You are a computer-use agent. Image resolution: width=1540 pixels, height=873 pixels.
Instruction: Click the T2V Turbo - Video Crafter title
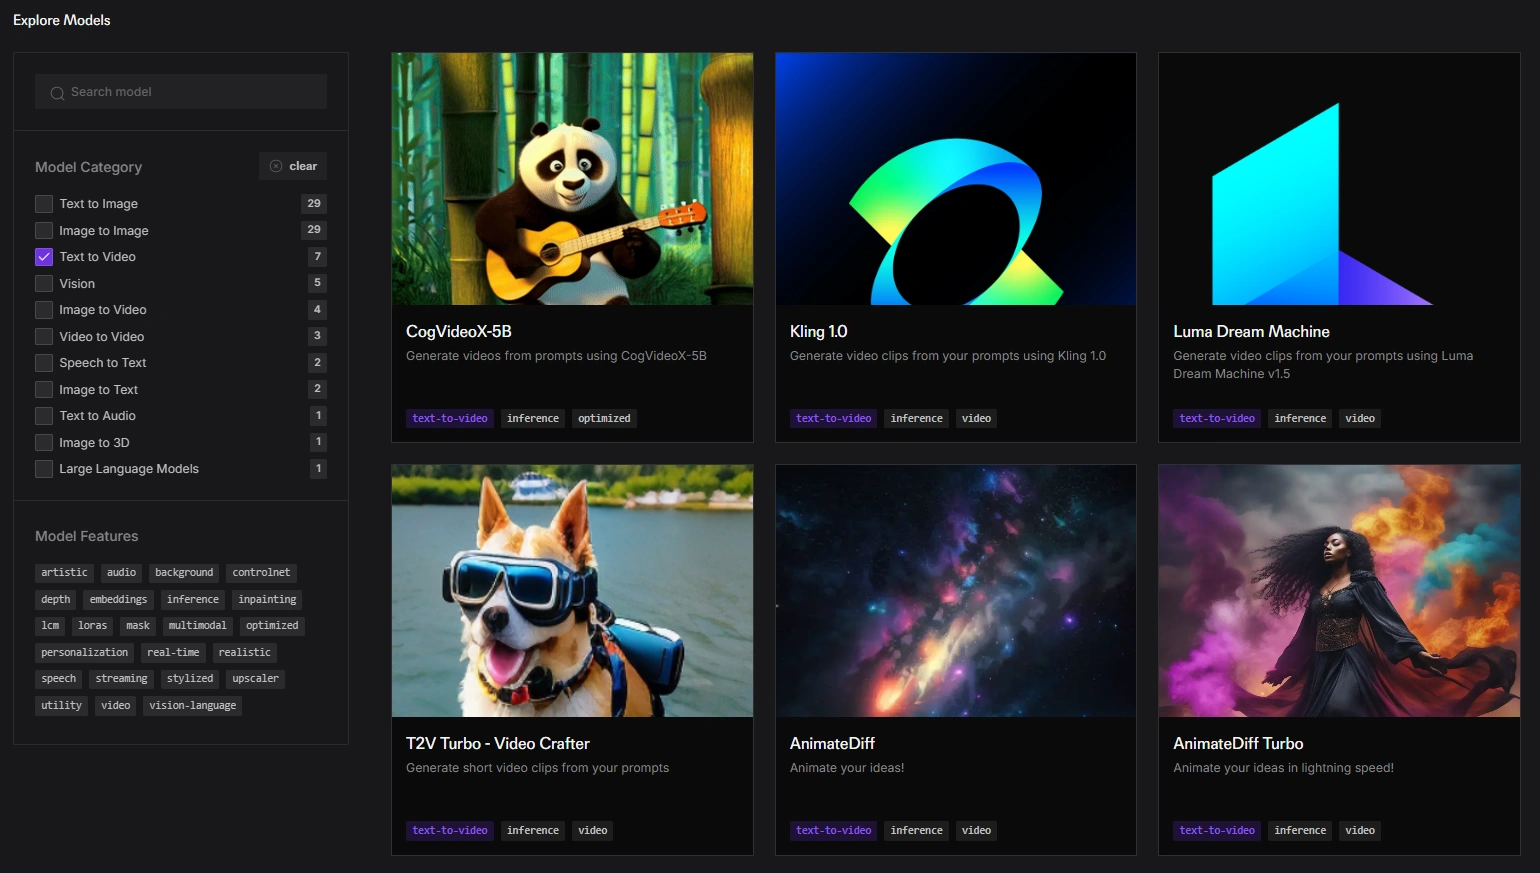[498, 744]
